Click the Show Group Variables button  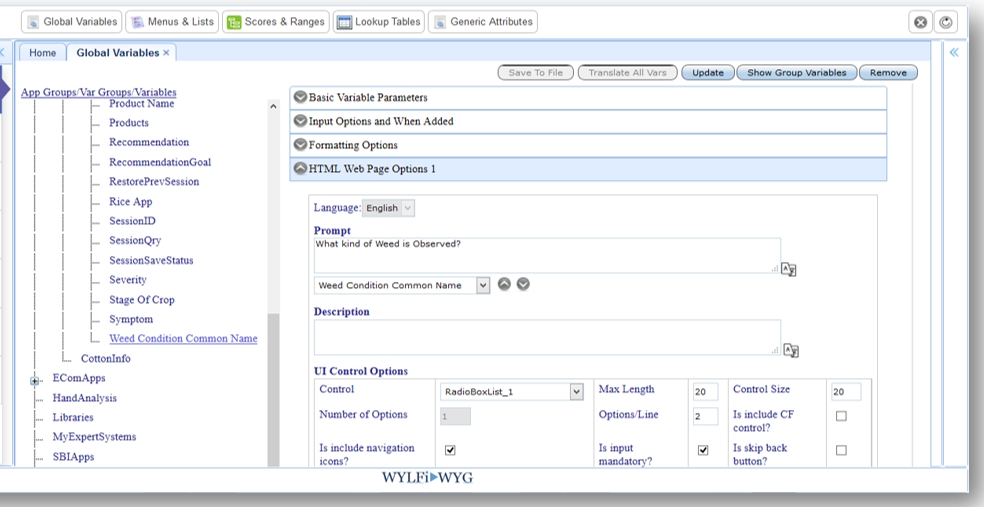pyautogui.click(x=797, y=73)
